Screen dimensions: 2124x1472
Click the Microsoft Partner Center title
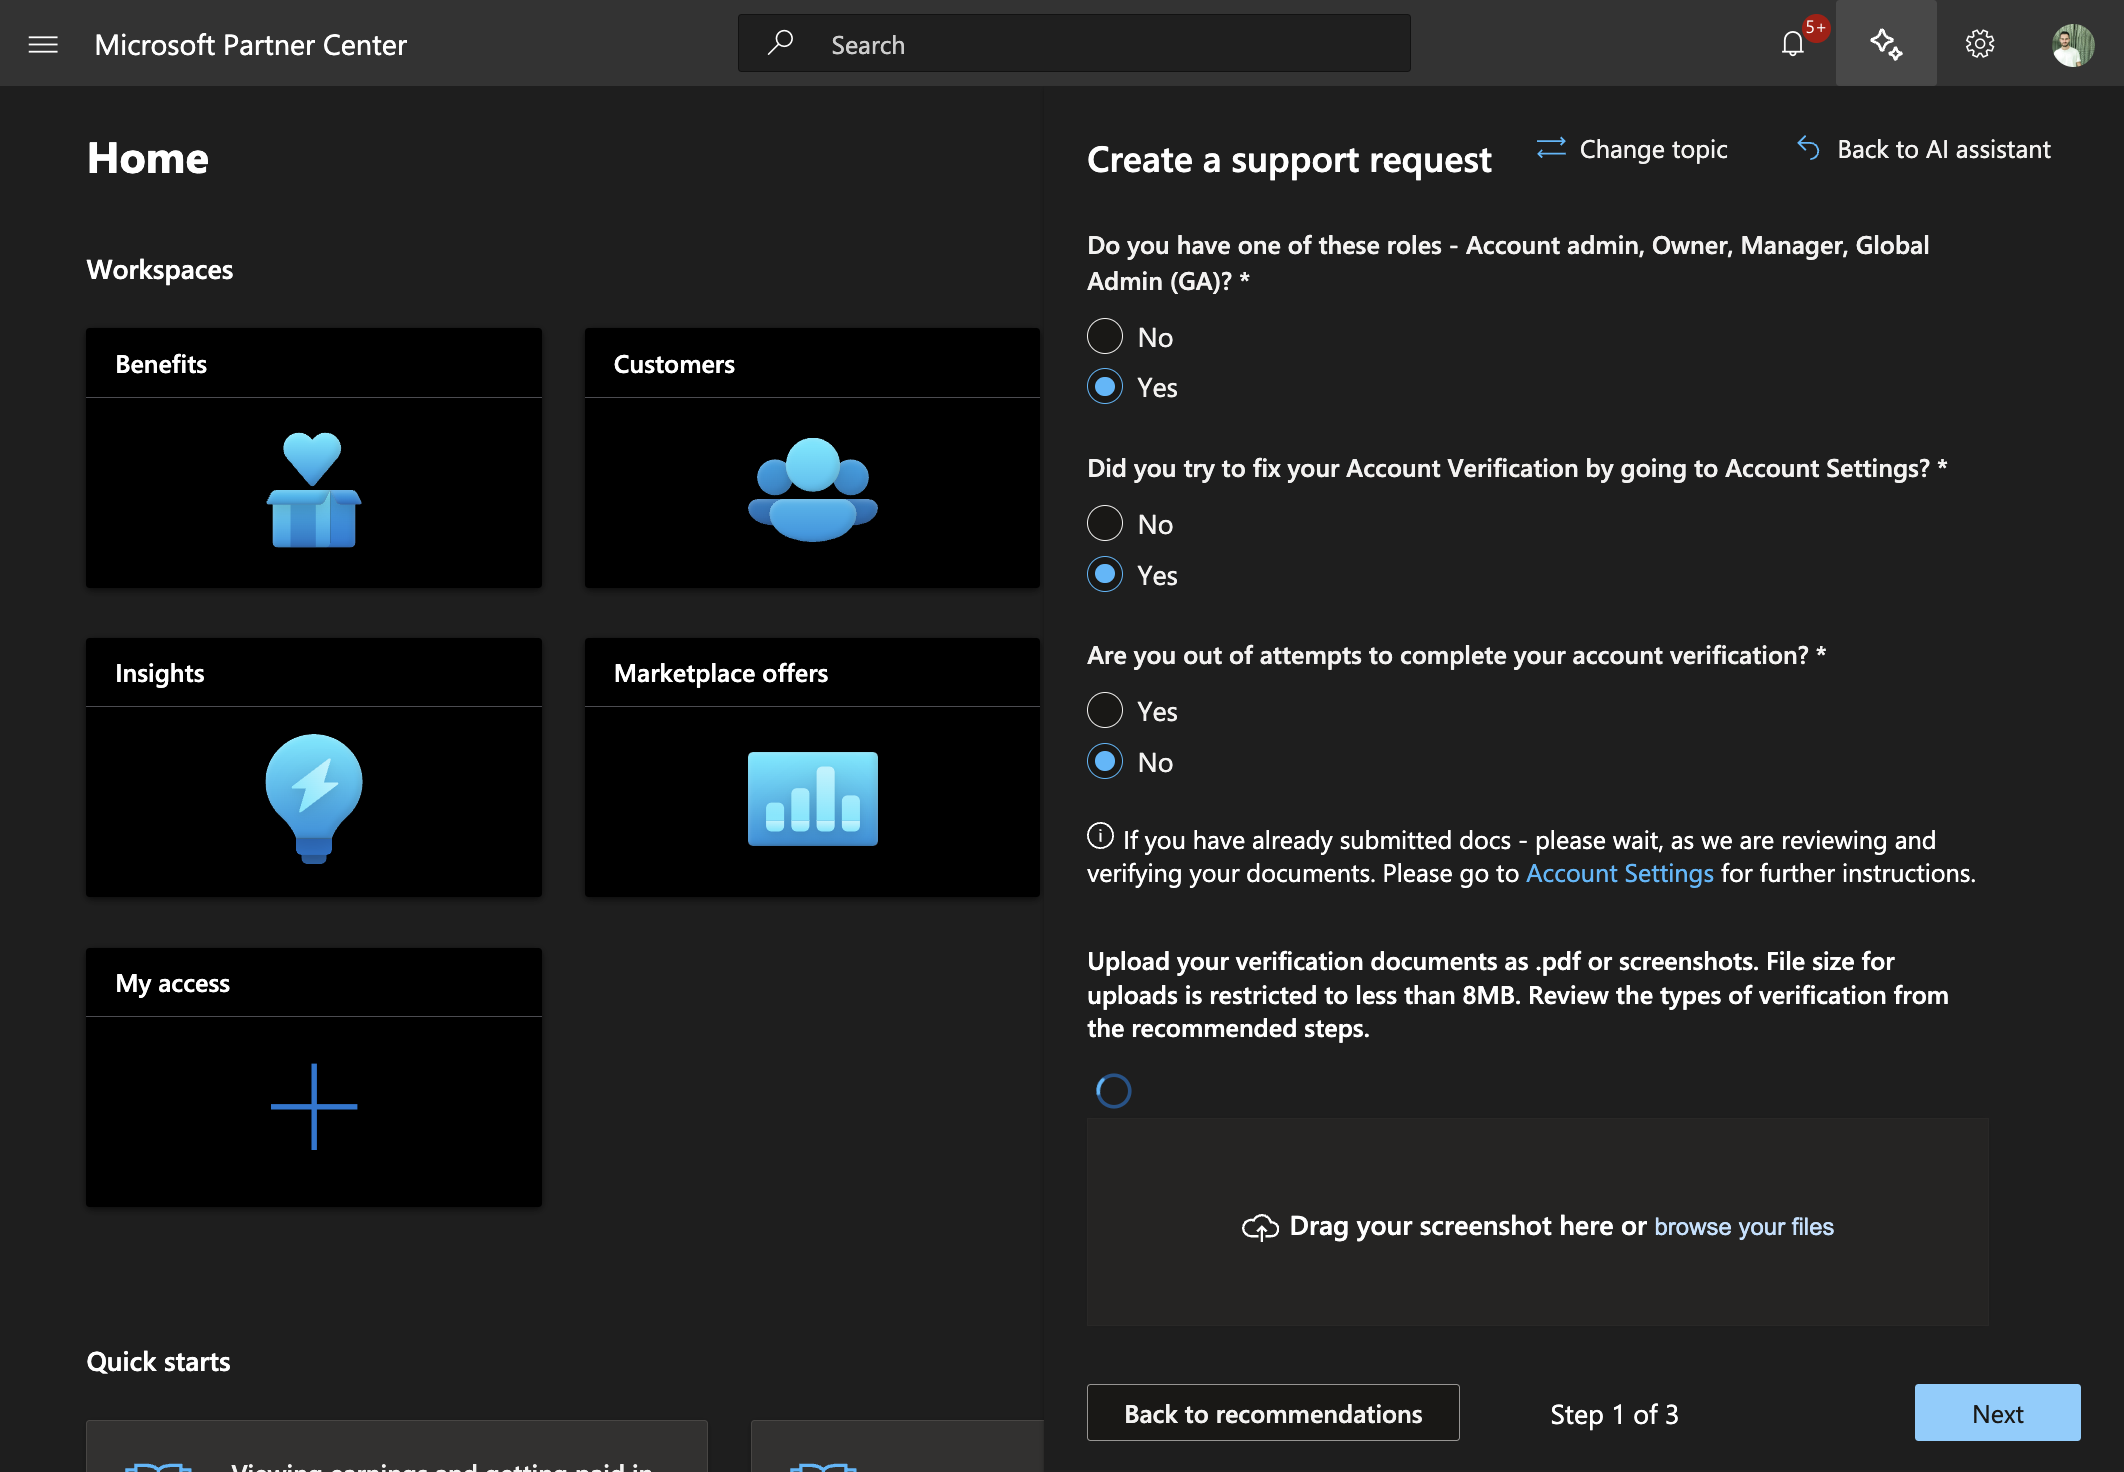point(251,44)
